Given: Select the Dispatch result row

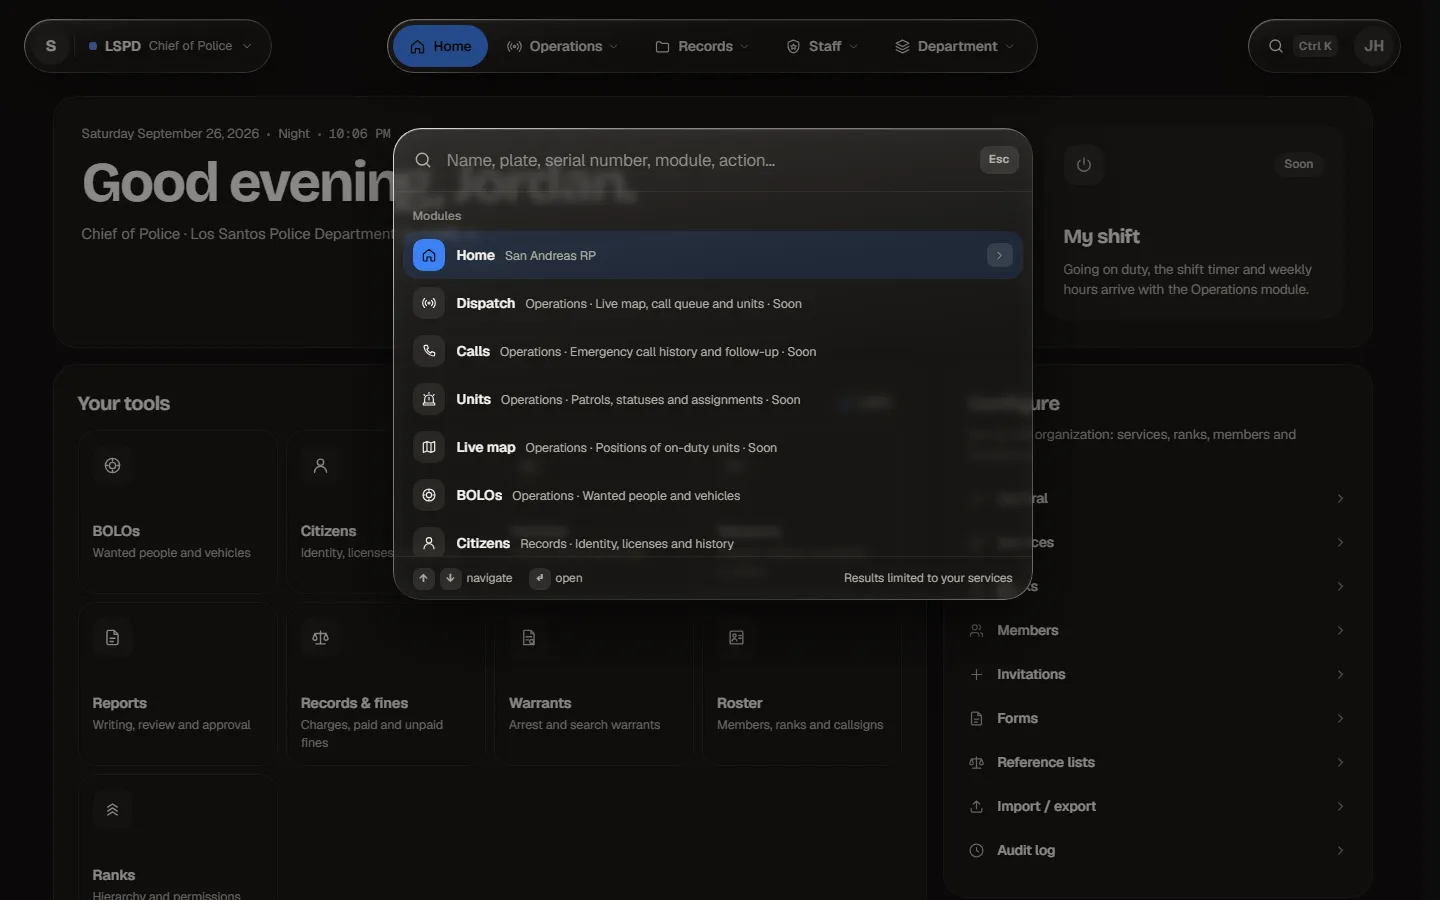Looking at the screenshot, I should 713,304.
